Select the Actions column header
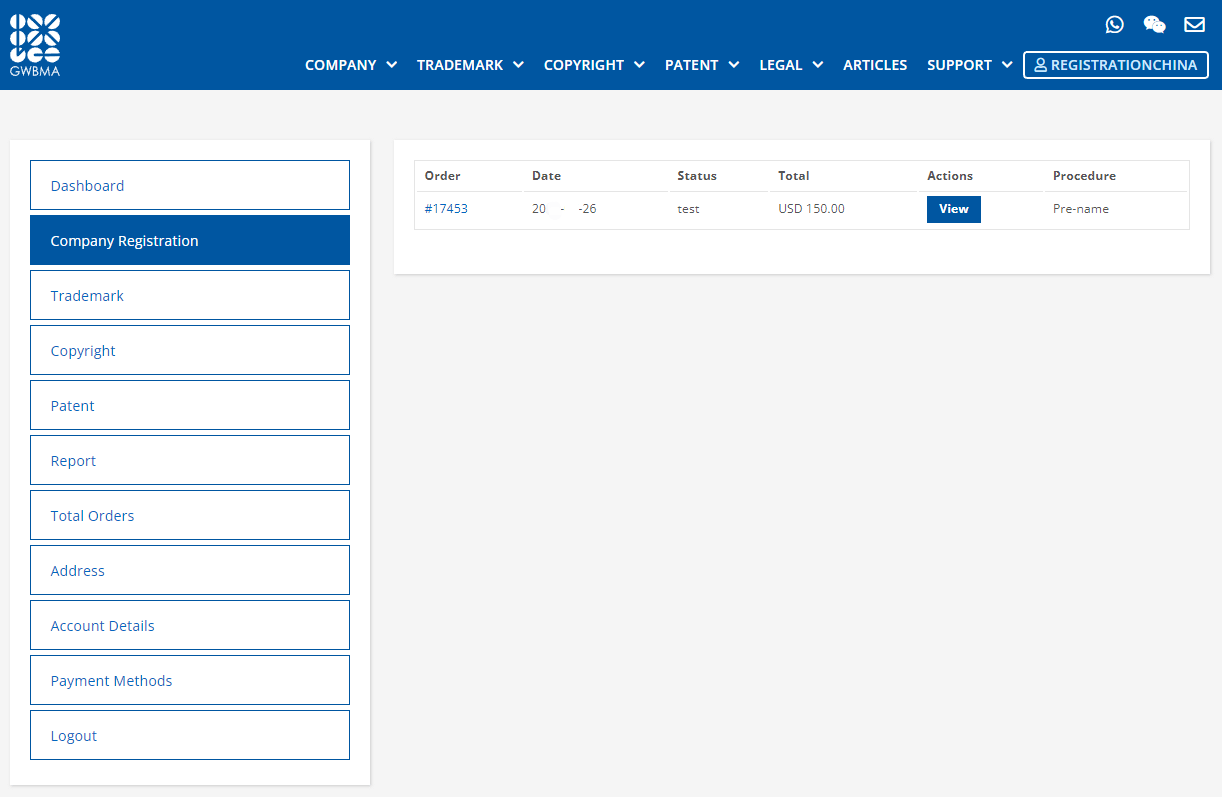 tap(950, 176)
